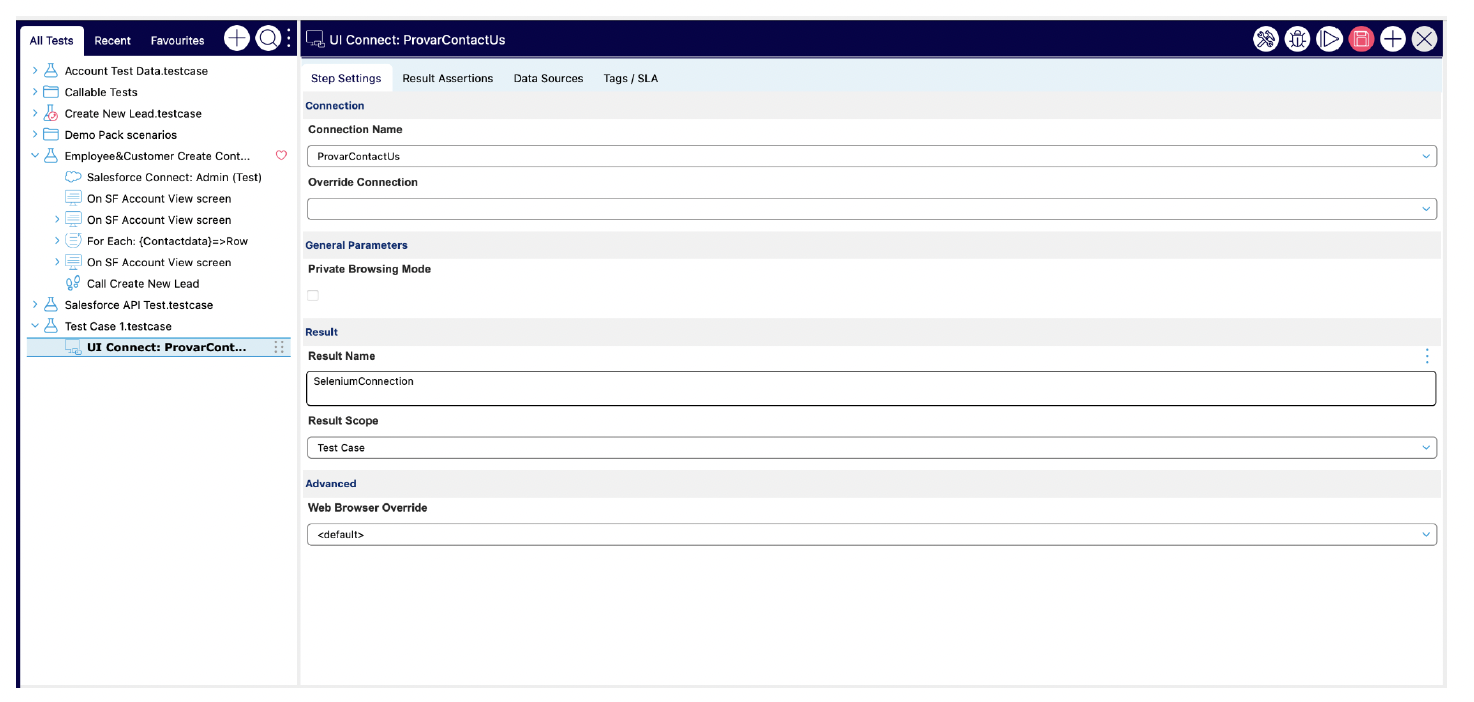The image size is (1474, 702).
Task: Select Create New Lead.testcase row
Action: pyautogui.click(x=133, y=114)
